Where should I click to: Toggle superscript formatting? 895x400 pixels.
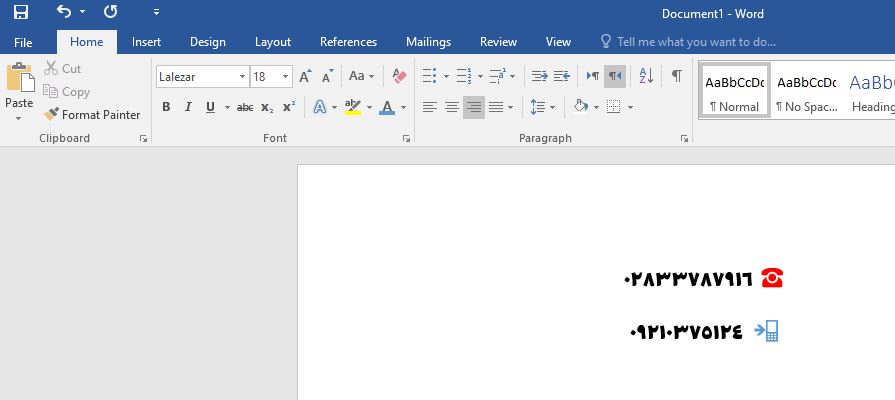click(289, 107)
